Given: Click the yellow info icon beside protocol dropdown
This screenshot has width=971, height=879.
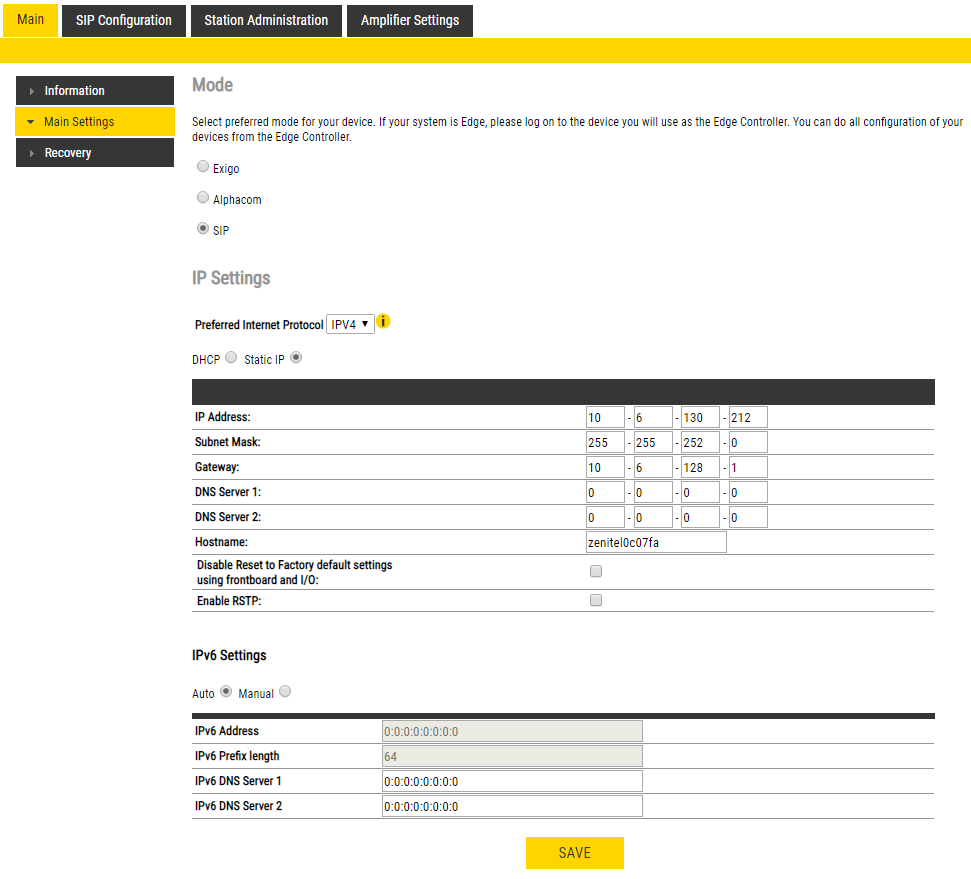Looking at the screenshot, I should point(384,323).
